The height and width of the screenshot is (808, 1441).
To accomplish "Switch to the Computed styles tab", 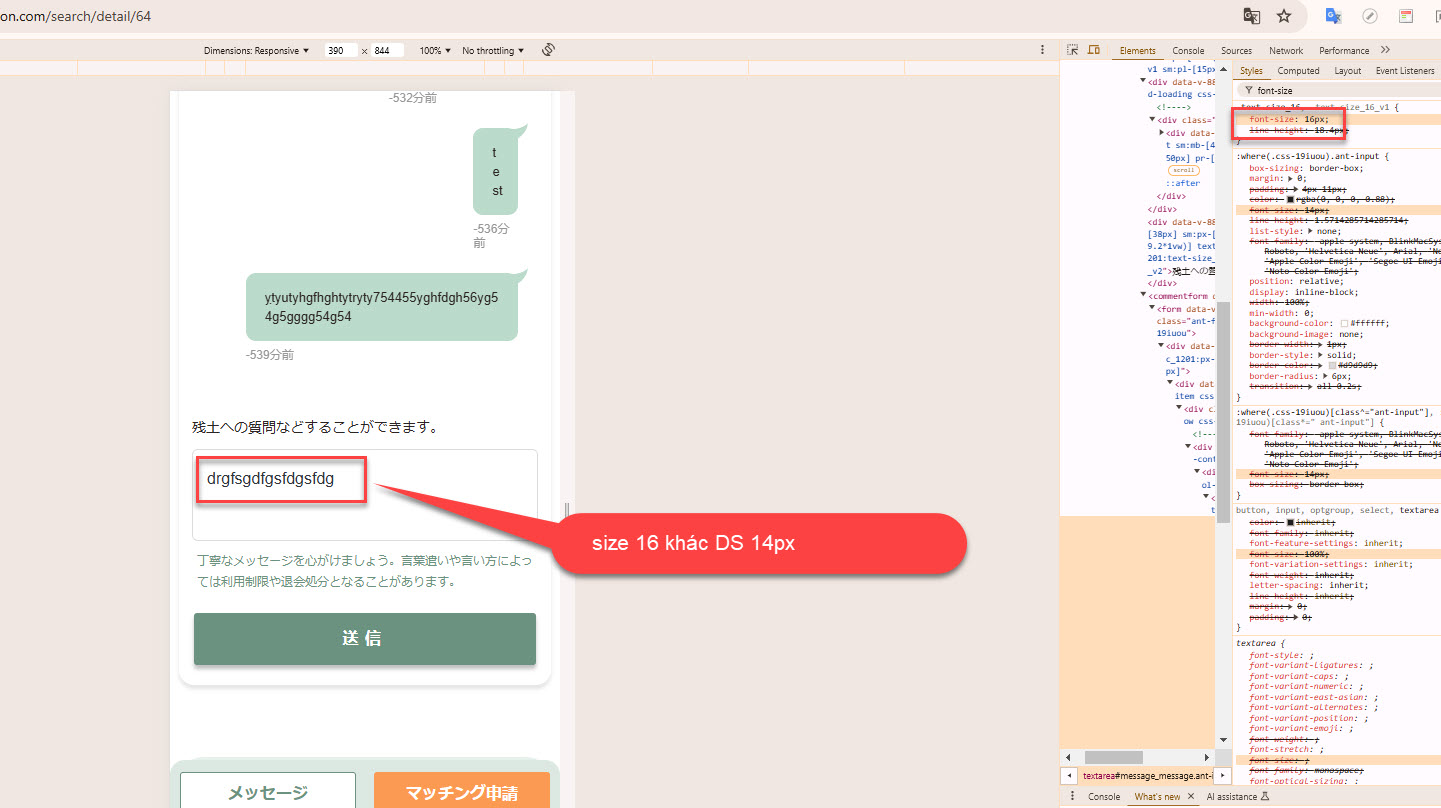I will (x=1298, y=71).
